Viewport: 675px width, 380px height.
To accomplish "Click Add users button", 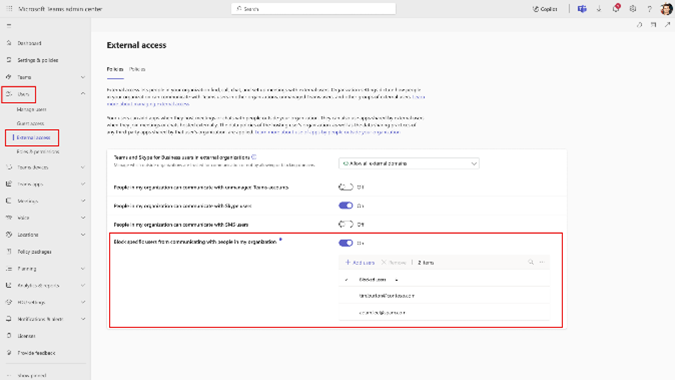I will pos(360,263).
